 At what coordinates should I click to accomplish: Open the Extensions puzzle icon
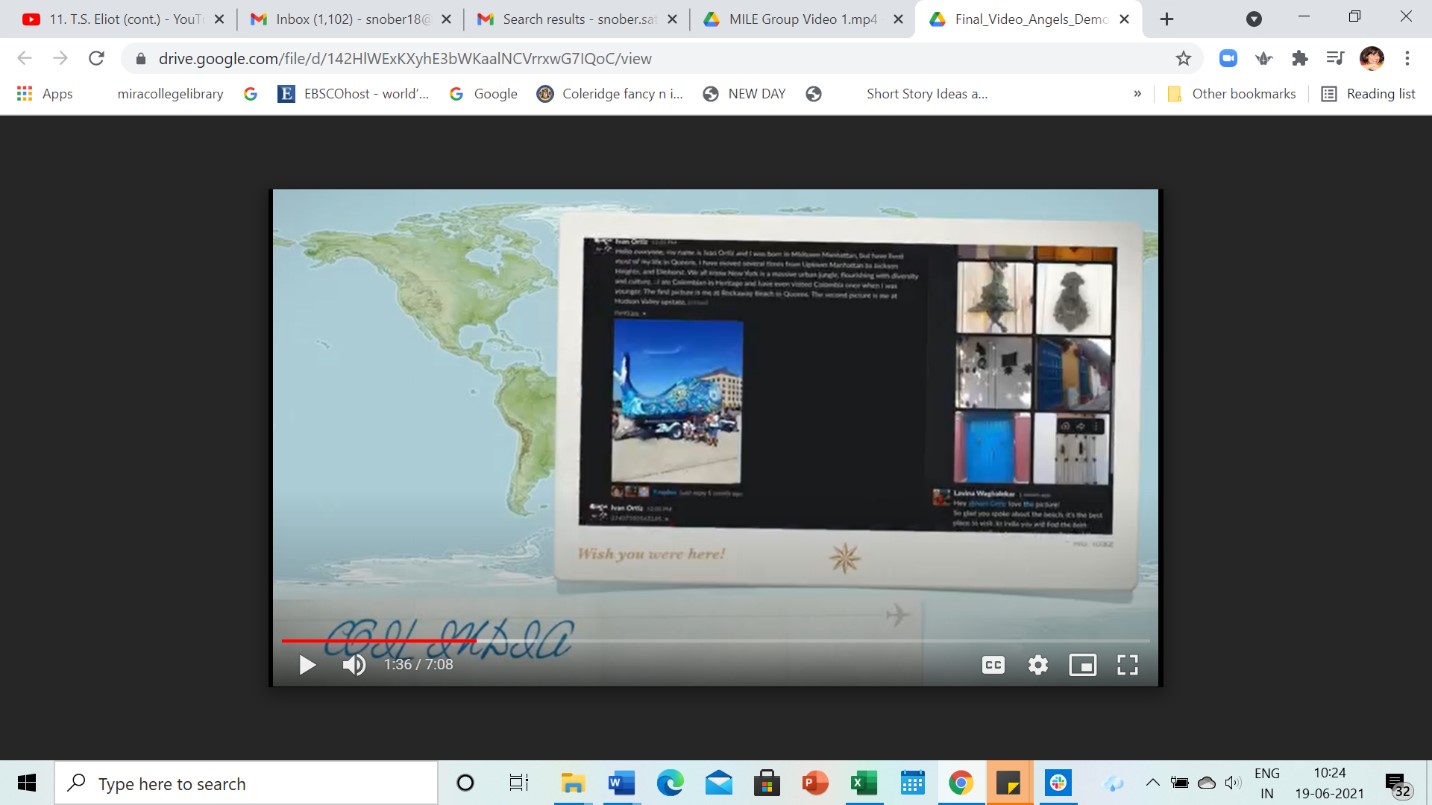click(x=1299, y=58)
